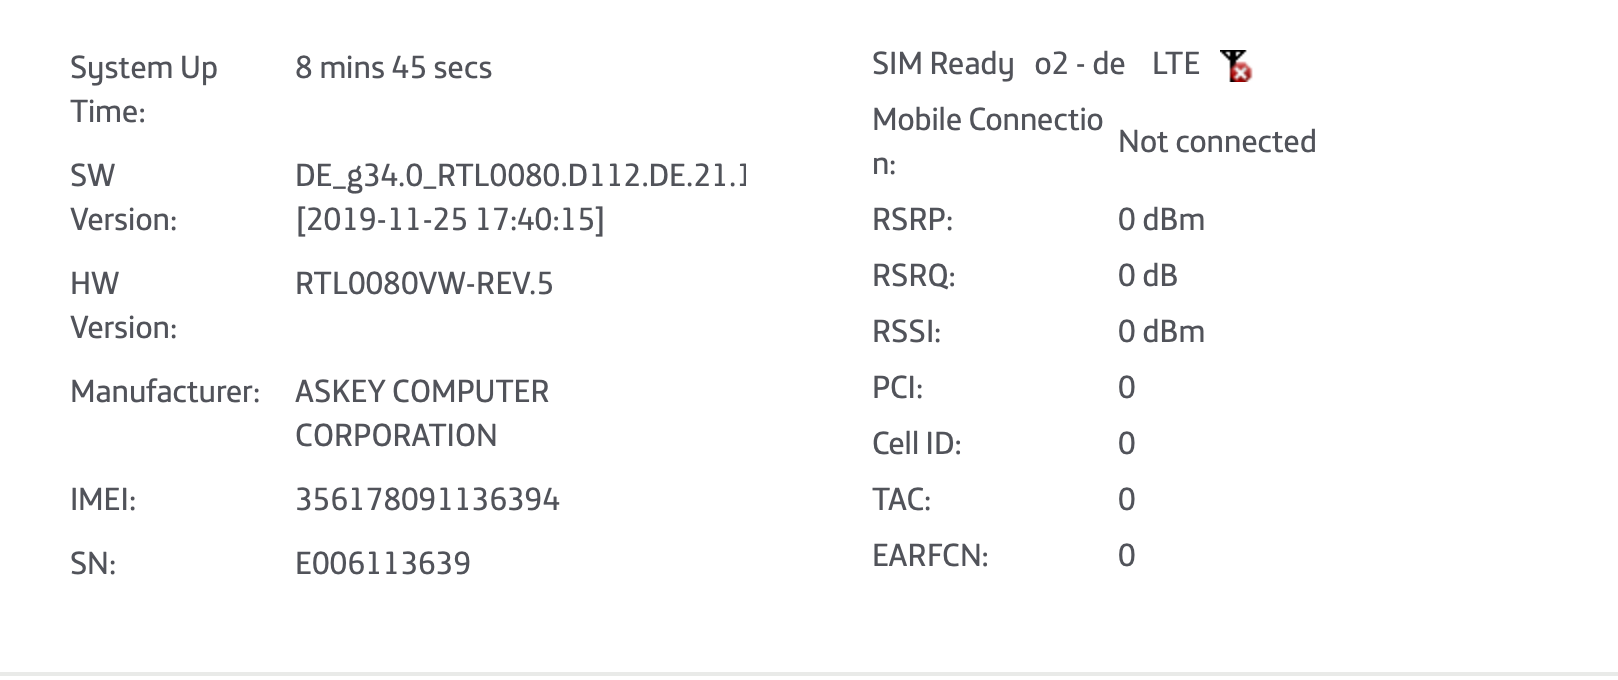Click the LTE network type label
Image resolution: width=1618 pixels, height=680 pixels.
tap(1176, 64)
